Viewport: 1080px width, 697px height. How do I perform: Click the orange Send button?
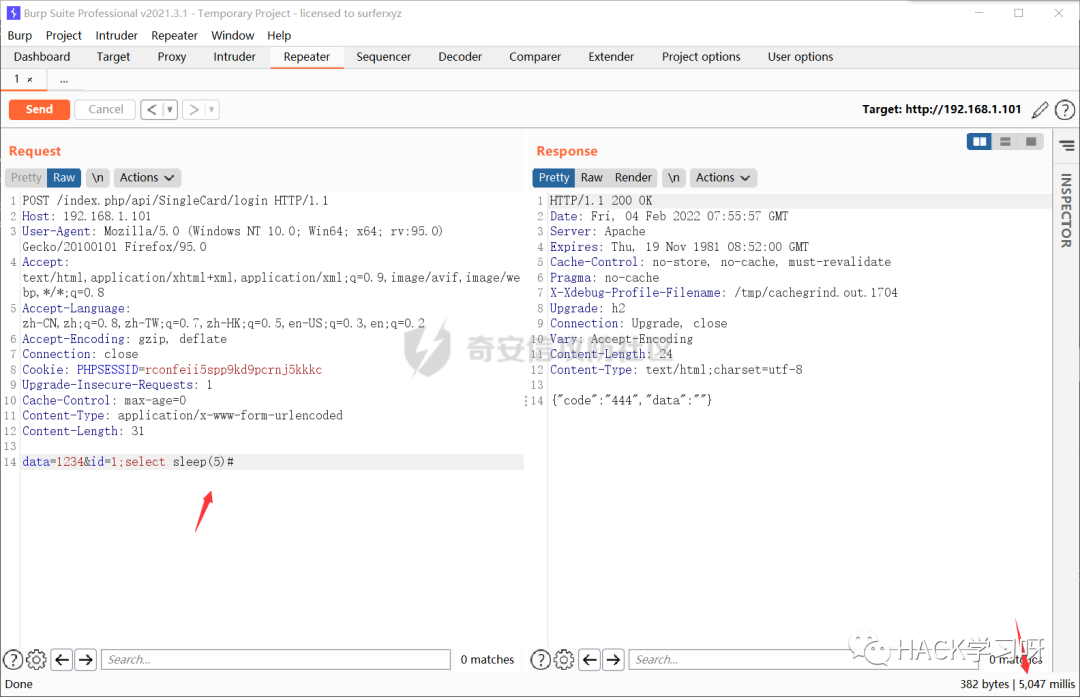click(39, 110)
